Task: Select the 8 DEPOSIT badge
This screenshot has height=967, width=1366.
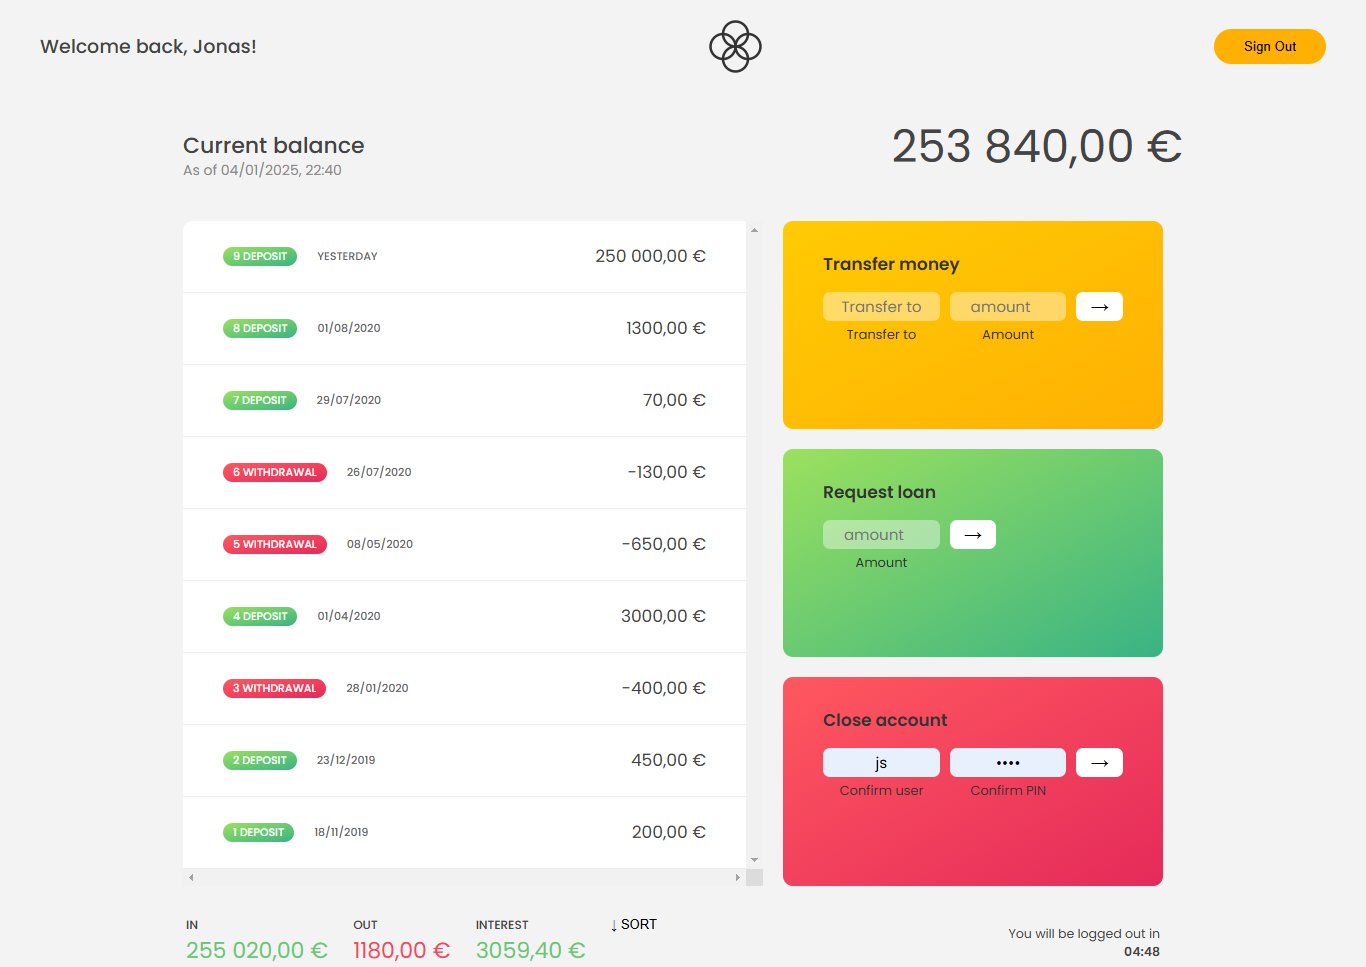Action: (260, 328)
